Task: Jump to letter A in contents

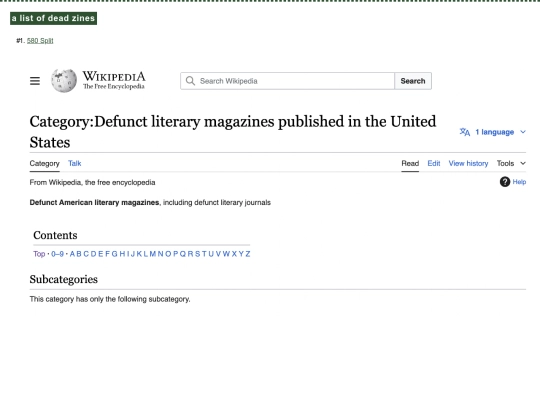Action: [72, 254]
